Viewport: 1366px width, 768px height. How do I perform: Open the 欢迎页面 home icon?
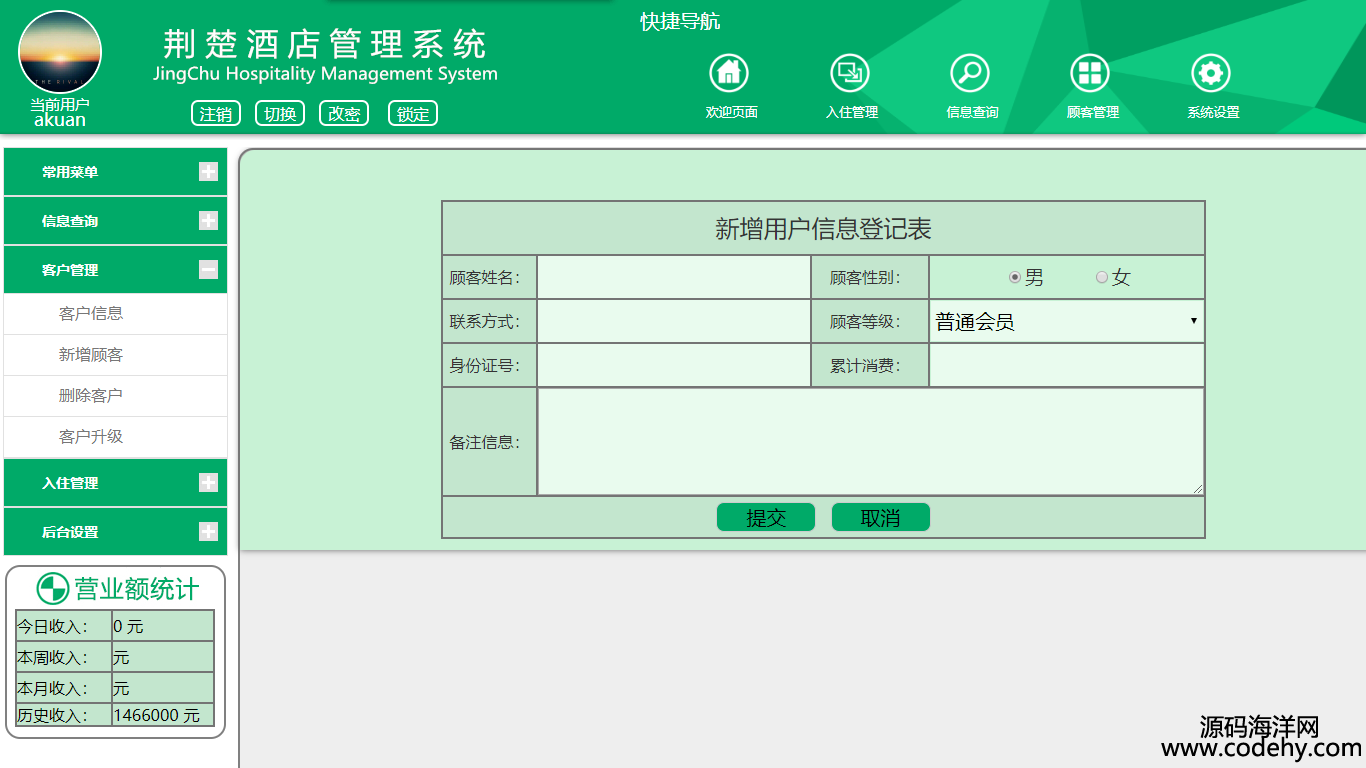click(729, 73)
